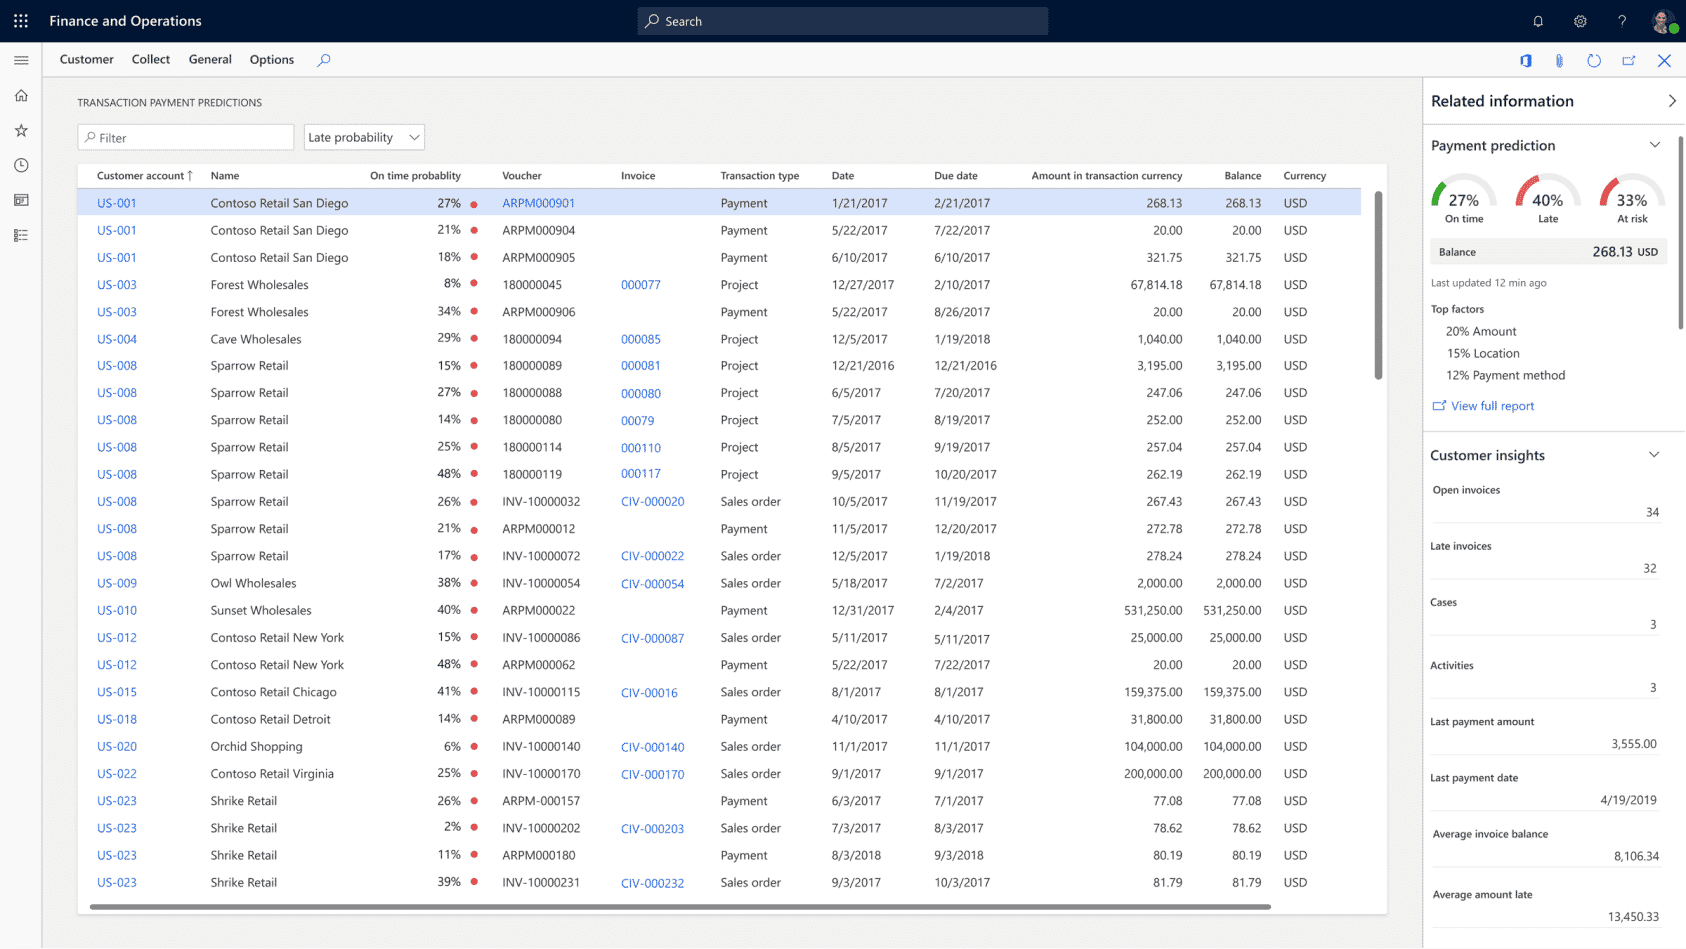Select the Sunset Wholesales row name
This screenshot has height=949, width=1686.
(x=261, y=611)
